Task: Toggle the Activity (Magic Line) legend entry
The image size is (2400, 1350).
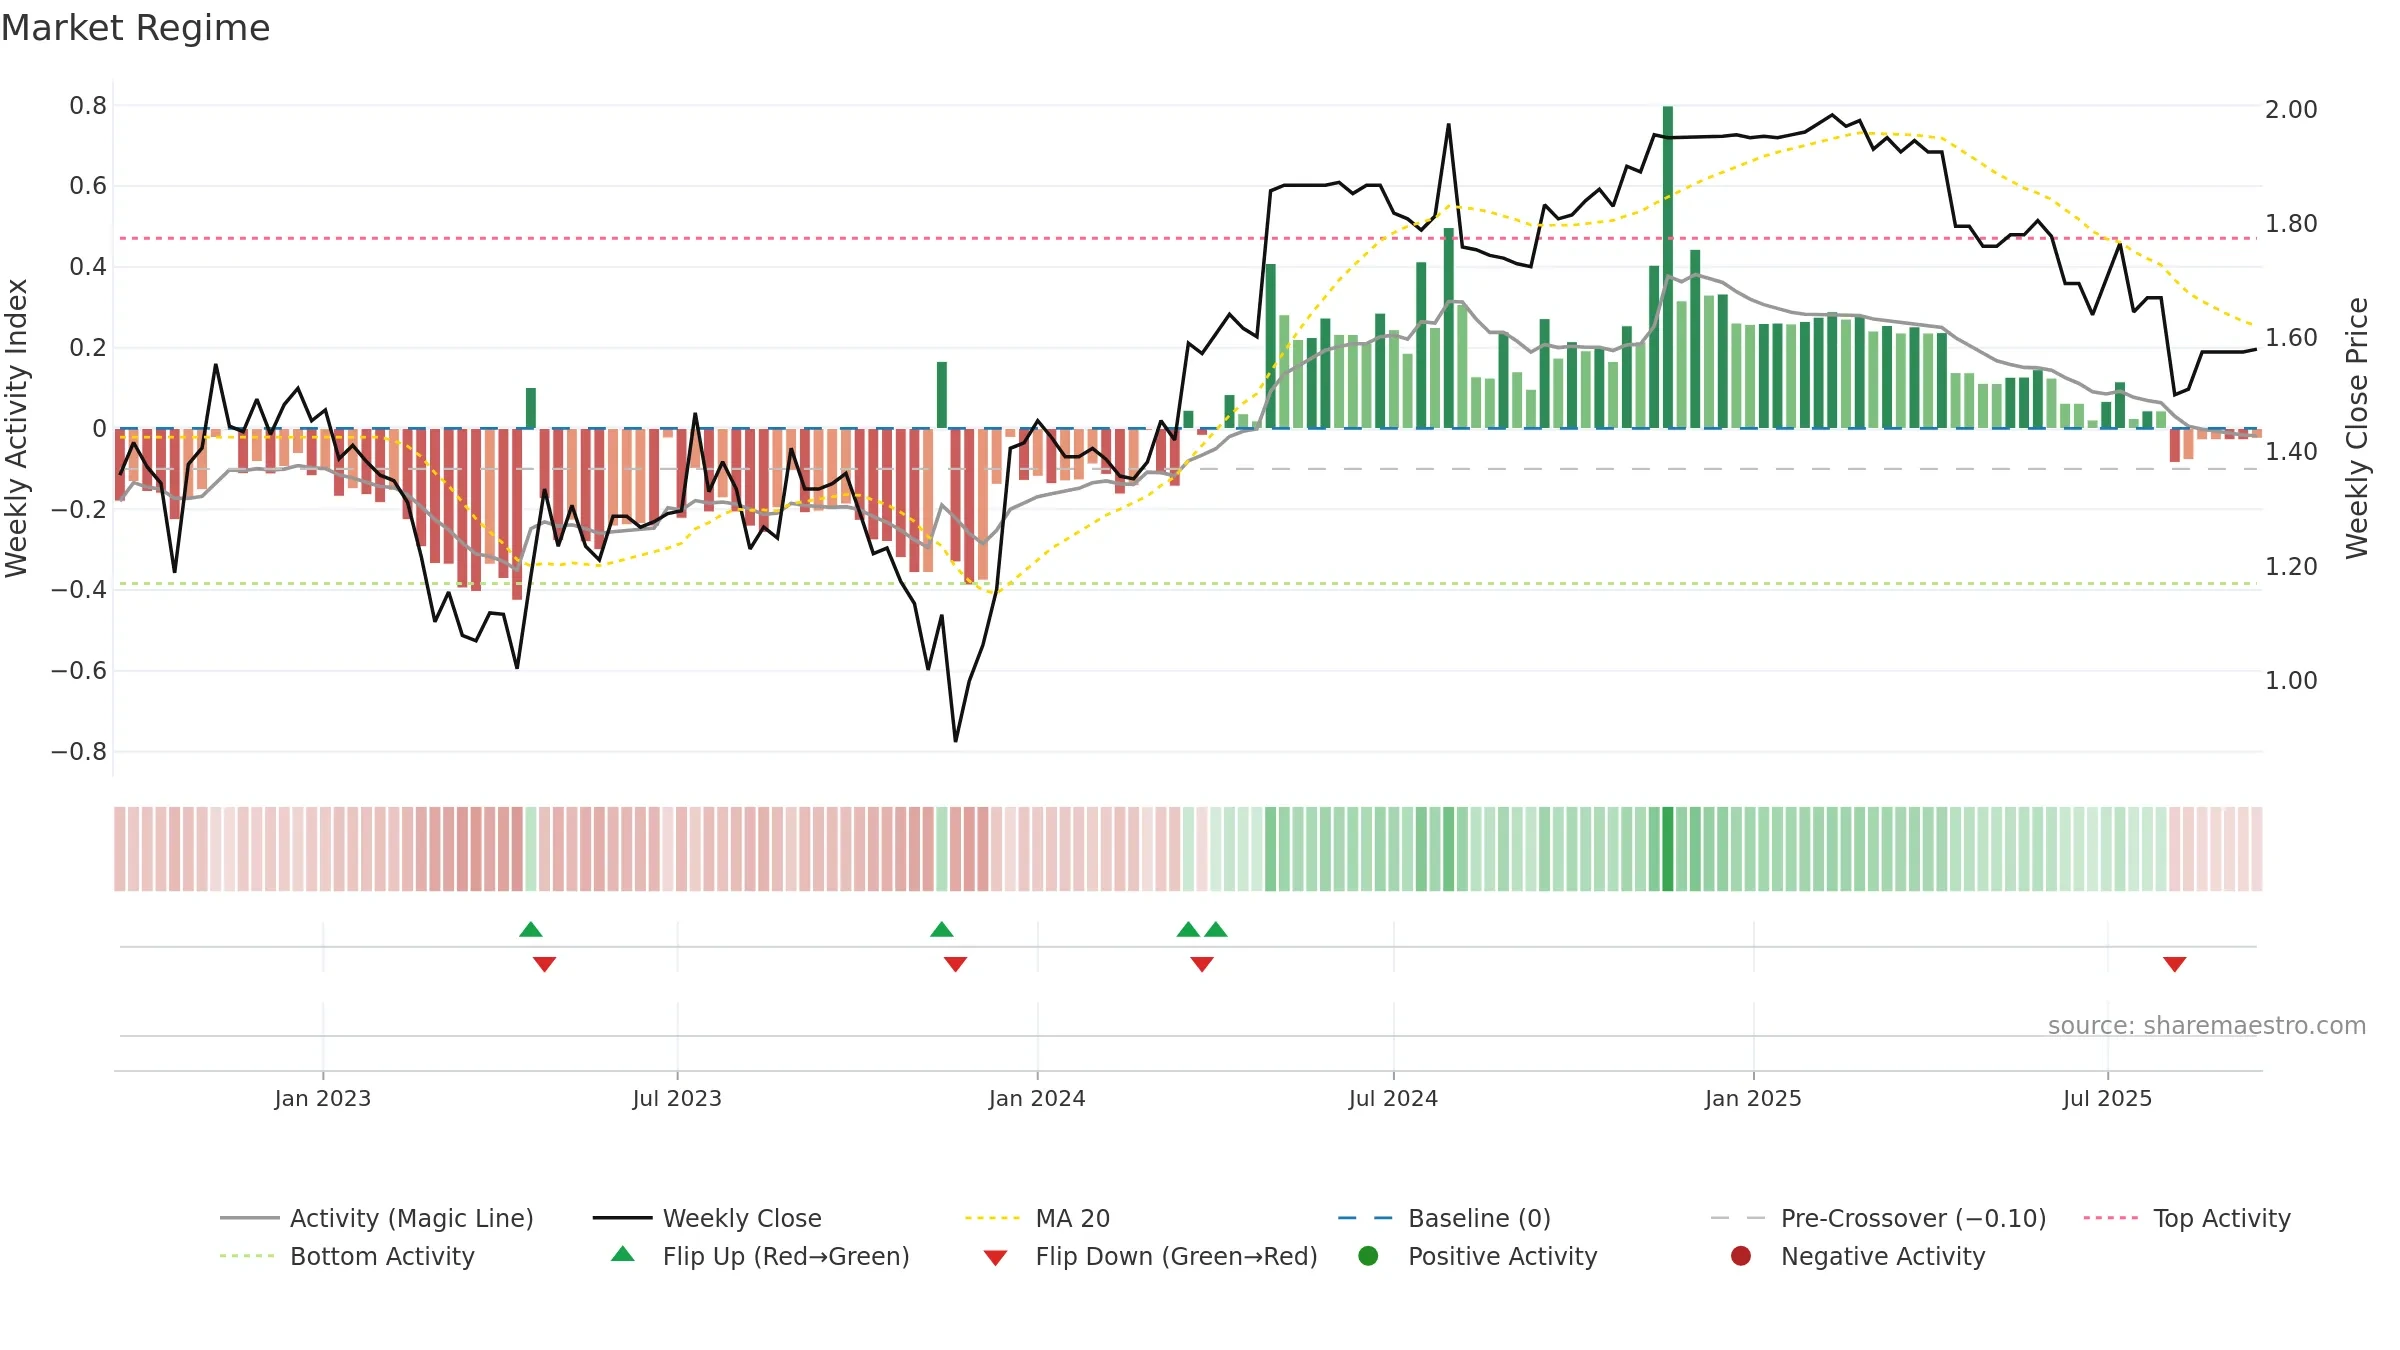Action: 377,1218
